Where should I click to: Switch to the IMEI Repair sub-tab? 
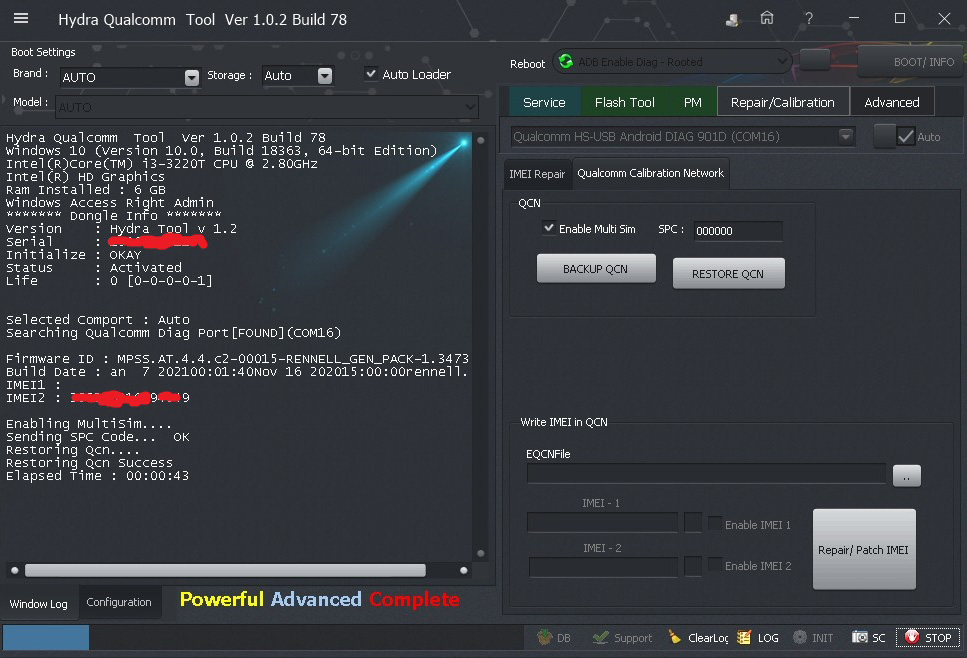click(x=537, y=174)
